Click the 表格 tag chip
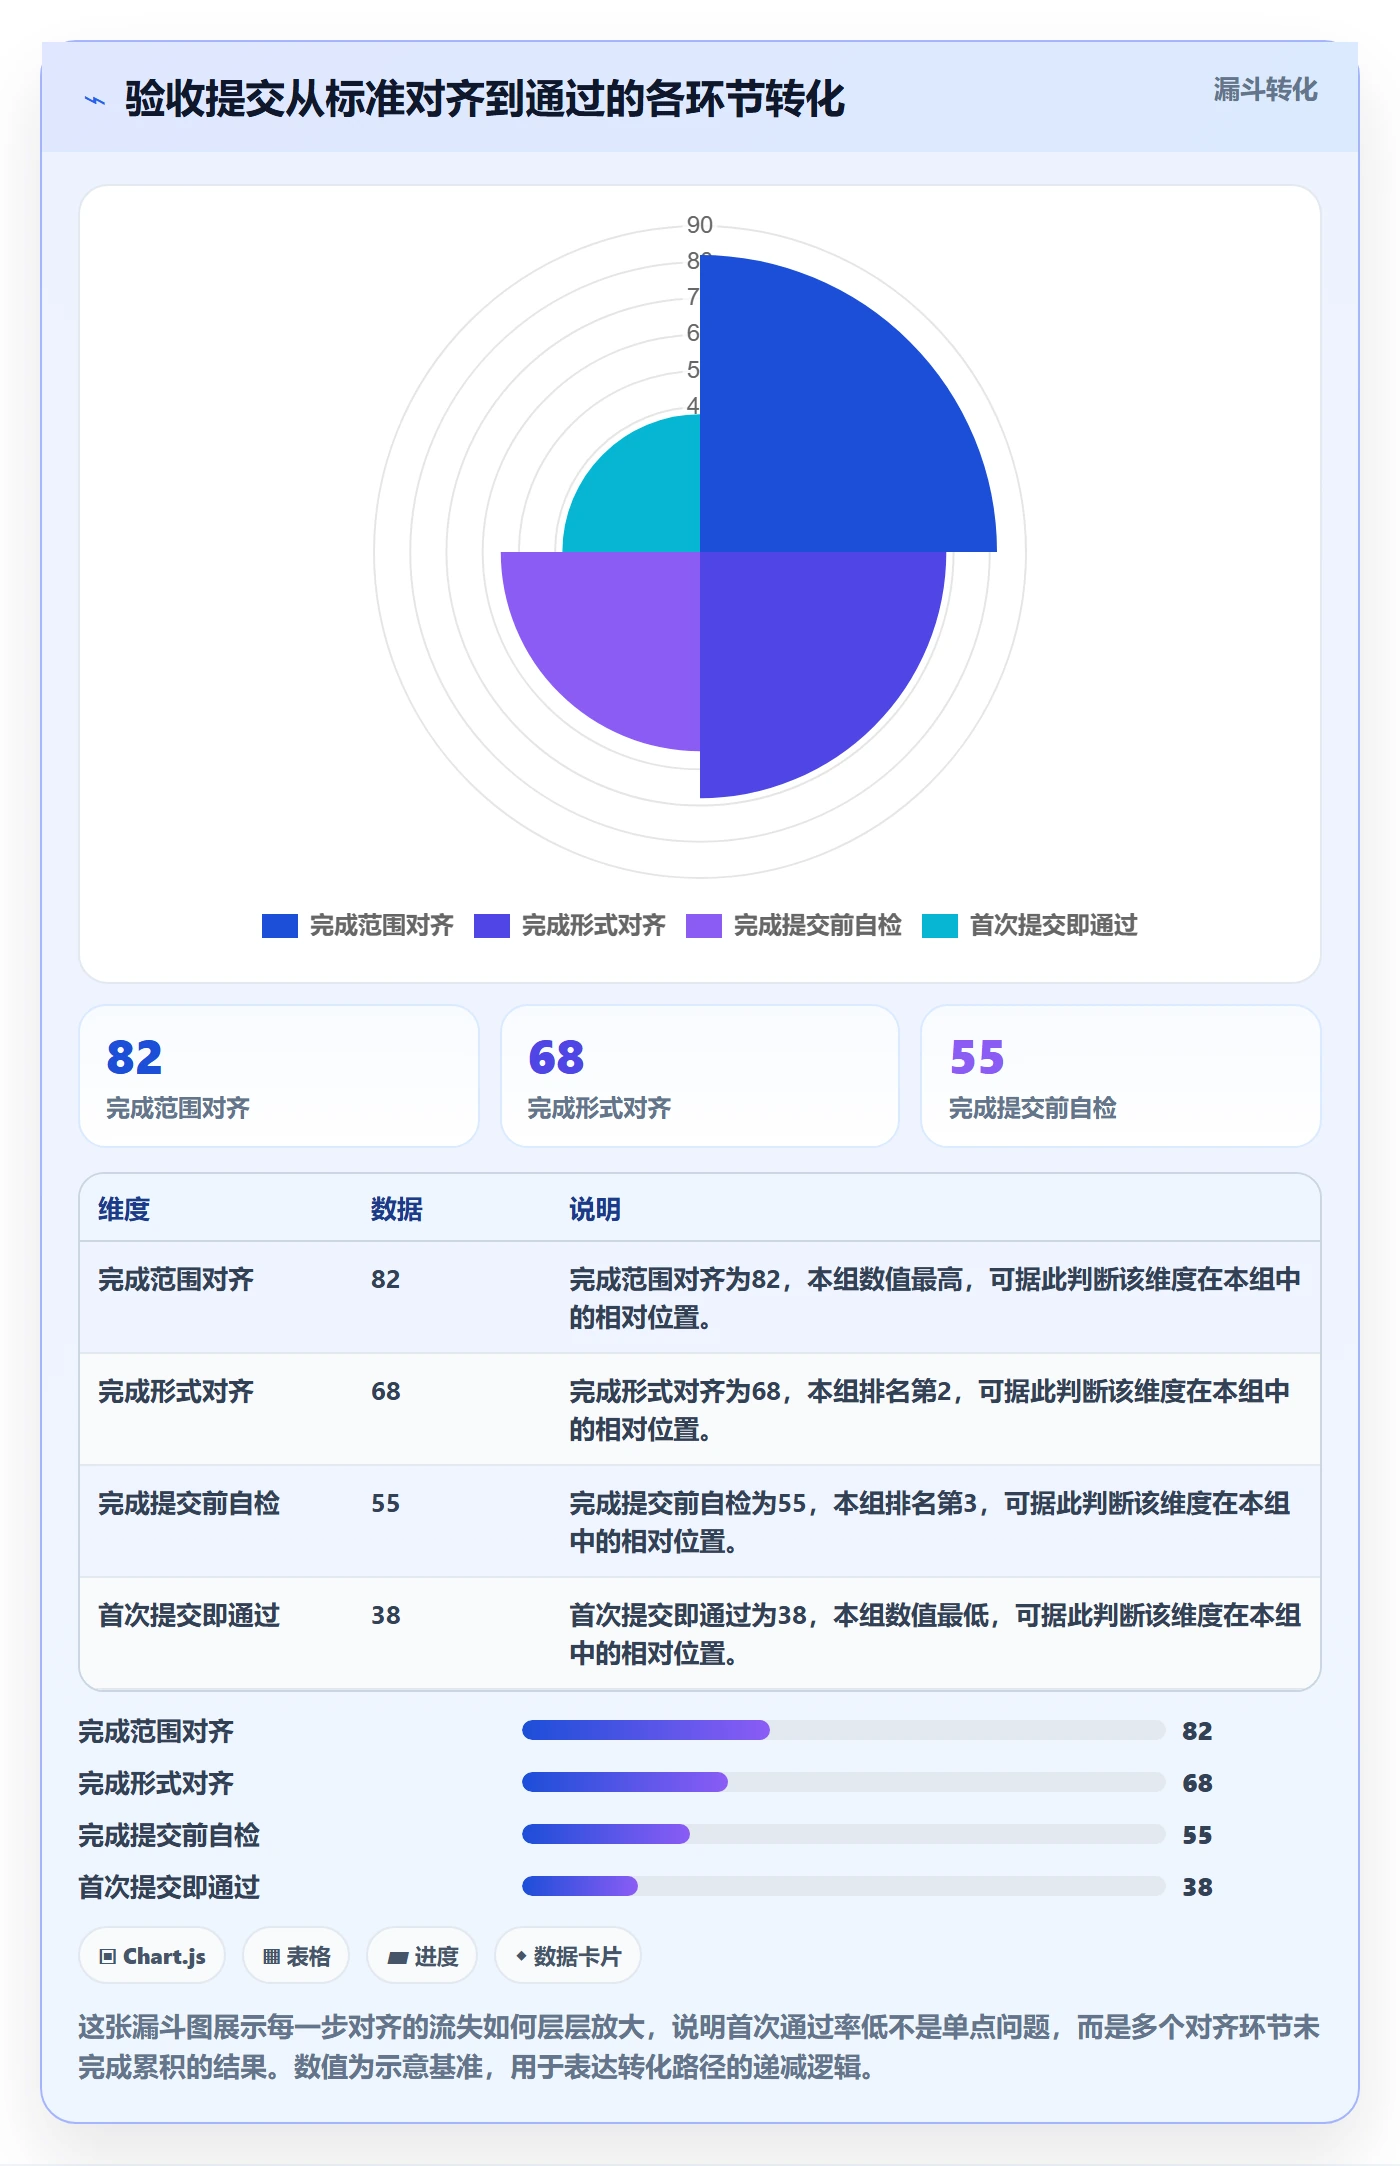 [296, 1956]
